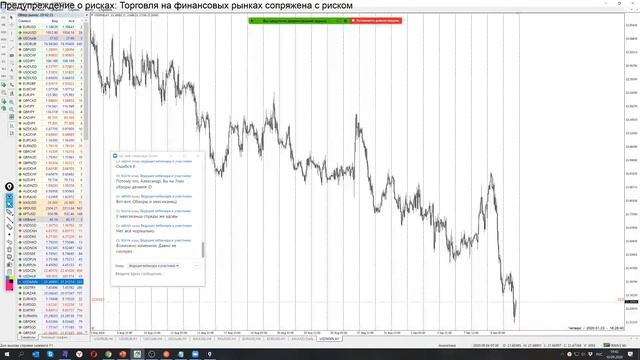Select AUDUSD row in Market Watch
Viewport: 640px width, 360px height.
pos(51,66)
